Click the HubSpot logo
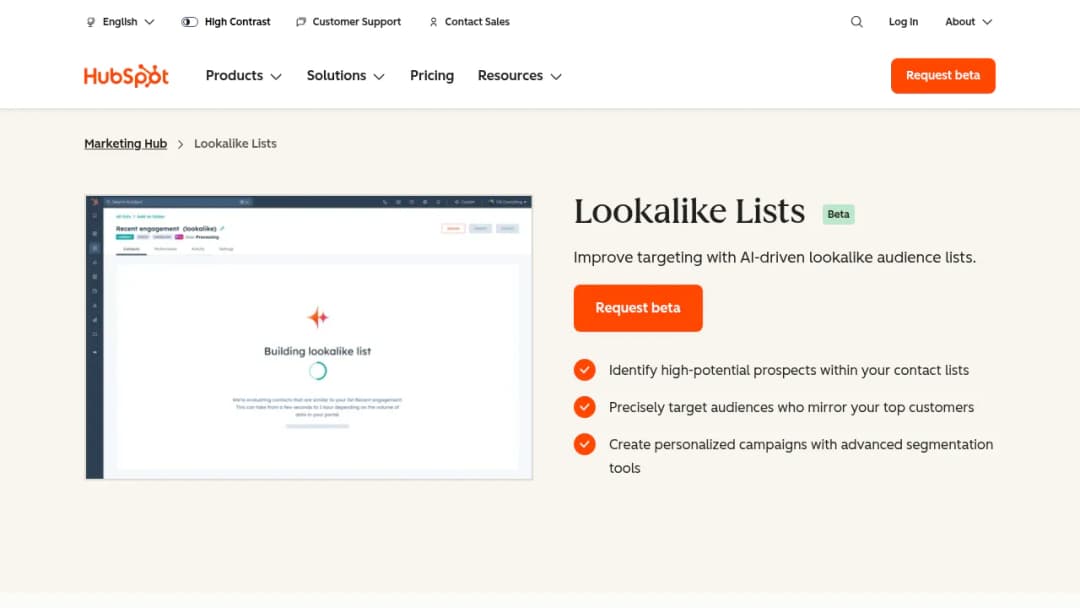This screenshot has height=608, width=1080. coord(126,76)
